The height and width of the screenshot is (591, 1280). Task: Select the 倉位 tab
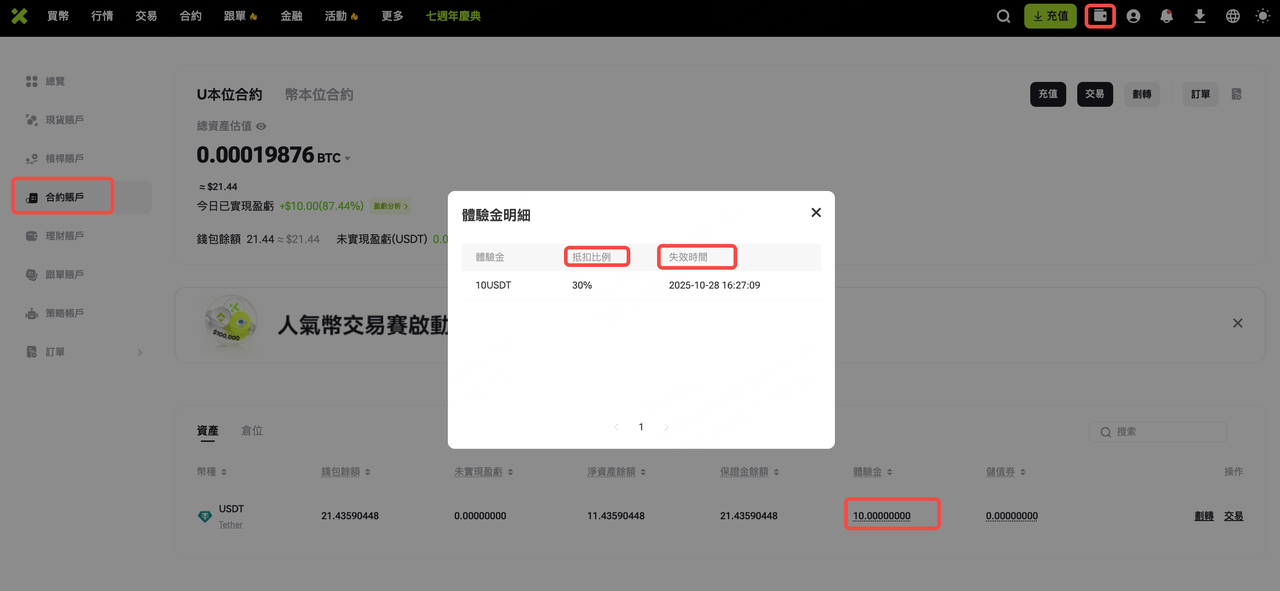[252, 430]
